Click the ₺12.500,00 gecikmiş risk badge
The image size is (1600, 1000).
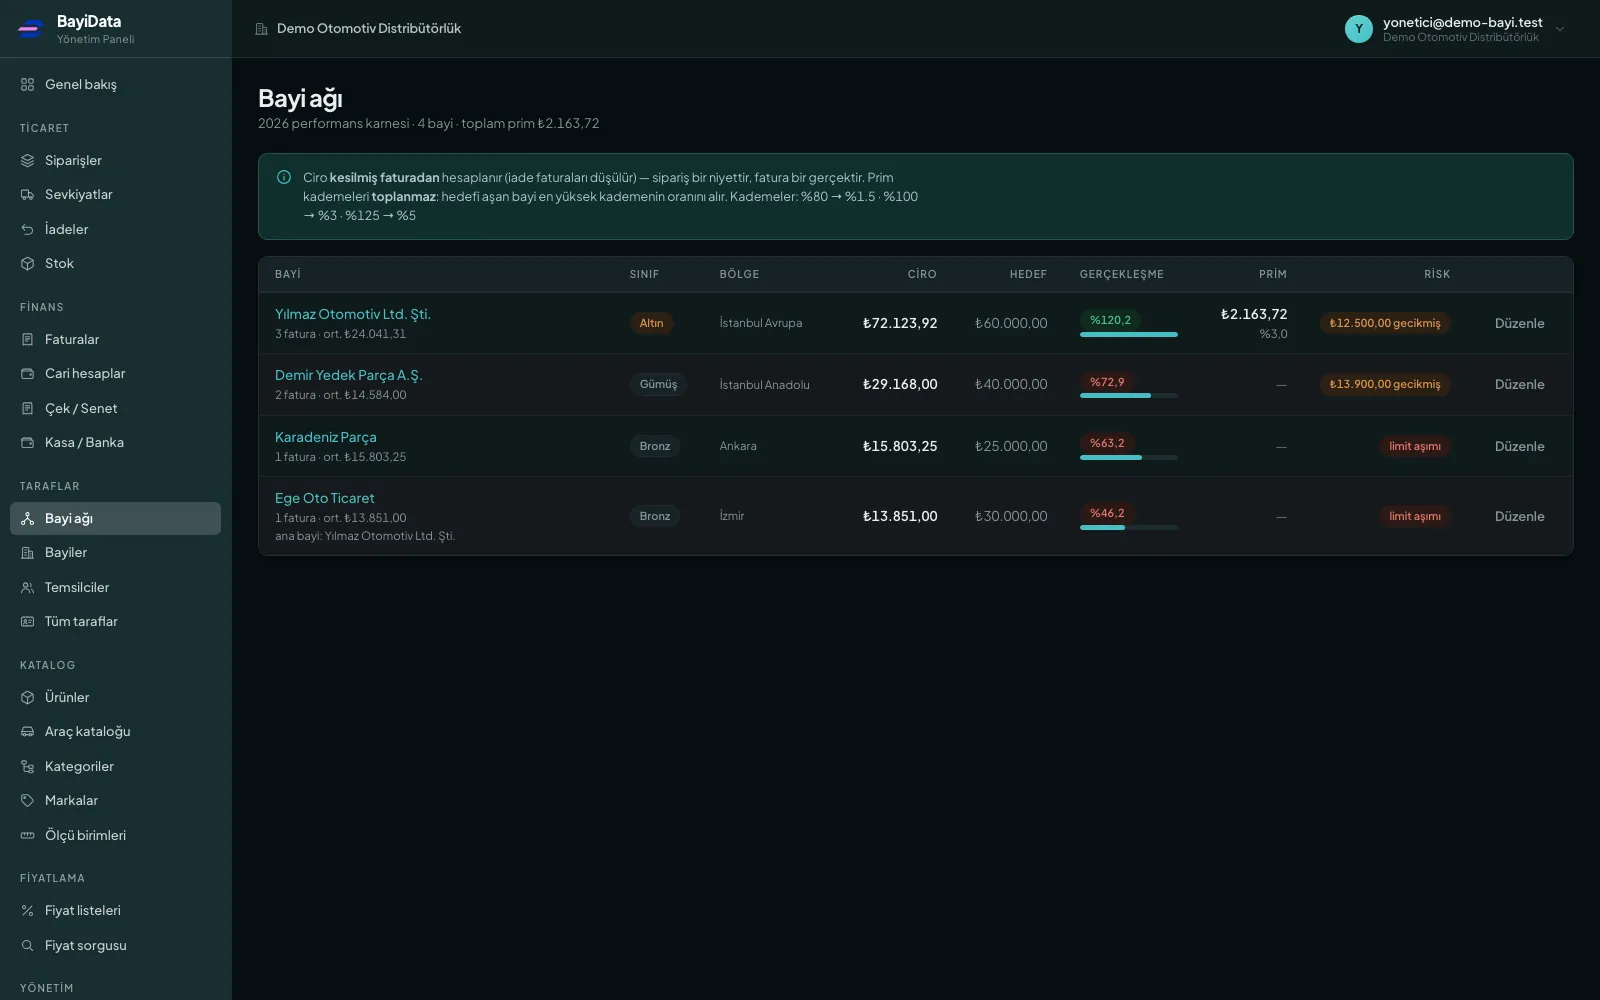pos(1385,323)
